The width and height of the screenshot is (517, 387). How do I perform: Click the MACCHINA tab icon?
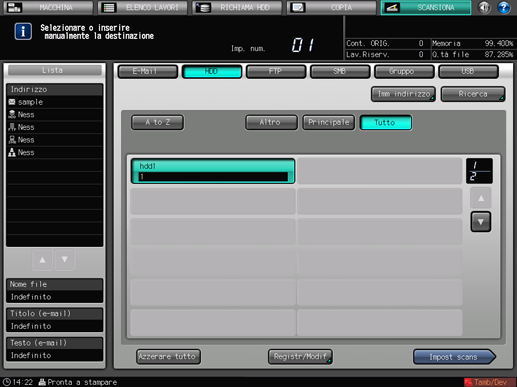14,7
